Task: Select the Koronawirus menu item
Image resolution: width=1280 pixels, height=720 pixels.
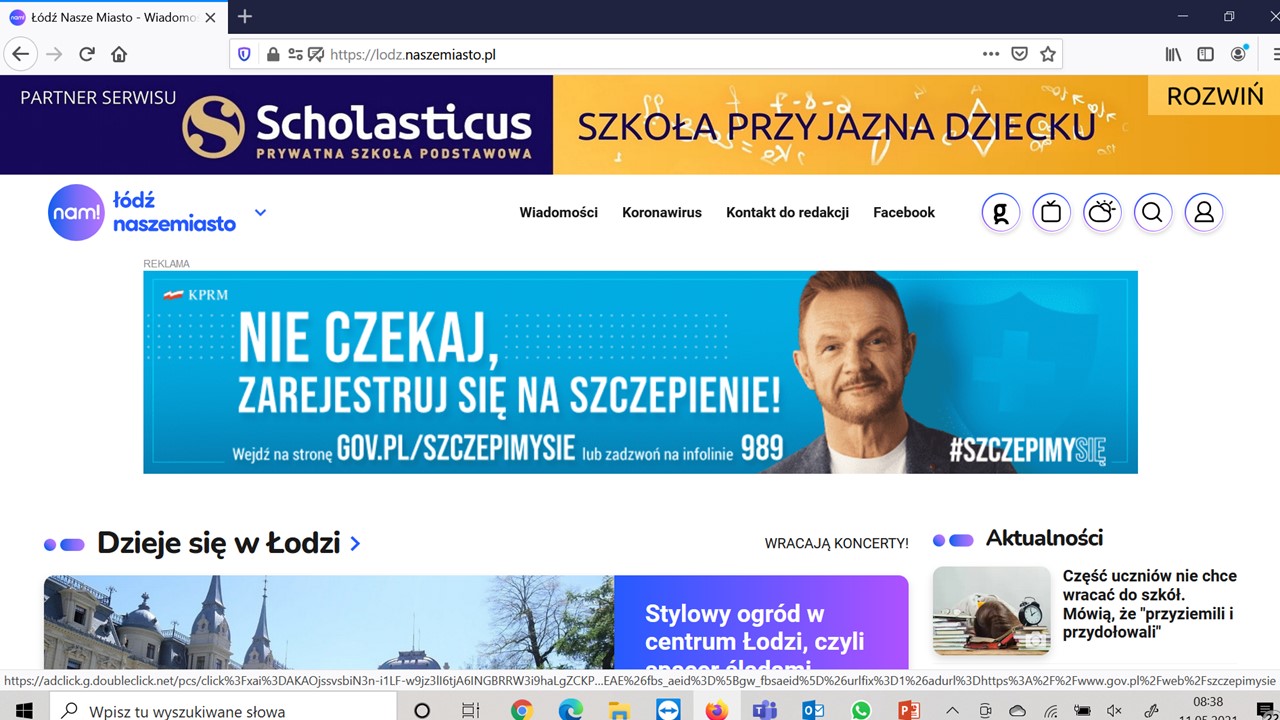Action: tap(662, 212)
